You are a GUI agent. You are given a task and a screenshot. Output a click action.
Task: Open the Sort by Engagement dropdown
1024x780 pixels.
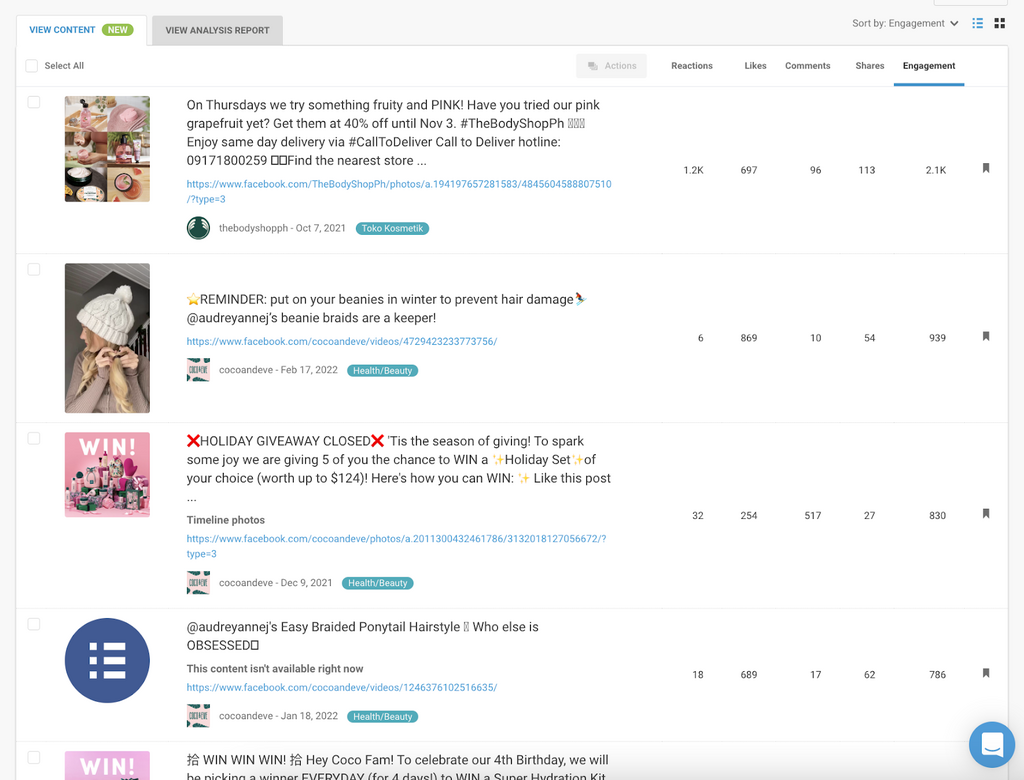(905, 23)
